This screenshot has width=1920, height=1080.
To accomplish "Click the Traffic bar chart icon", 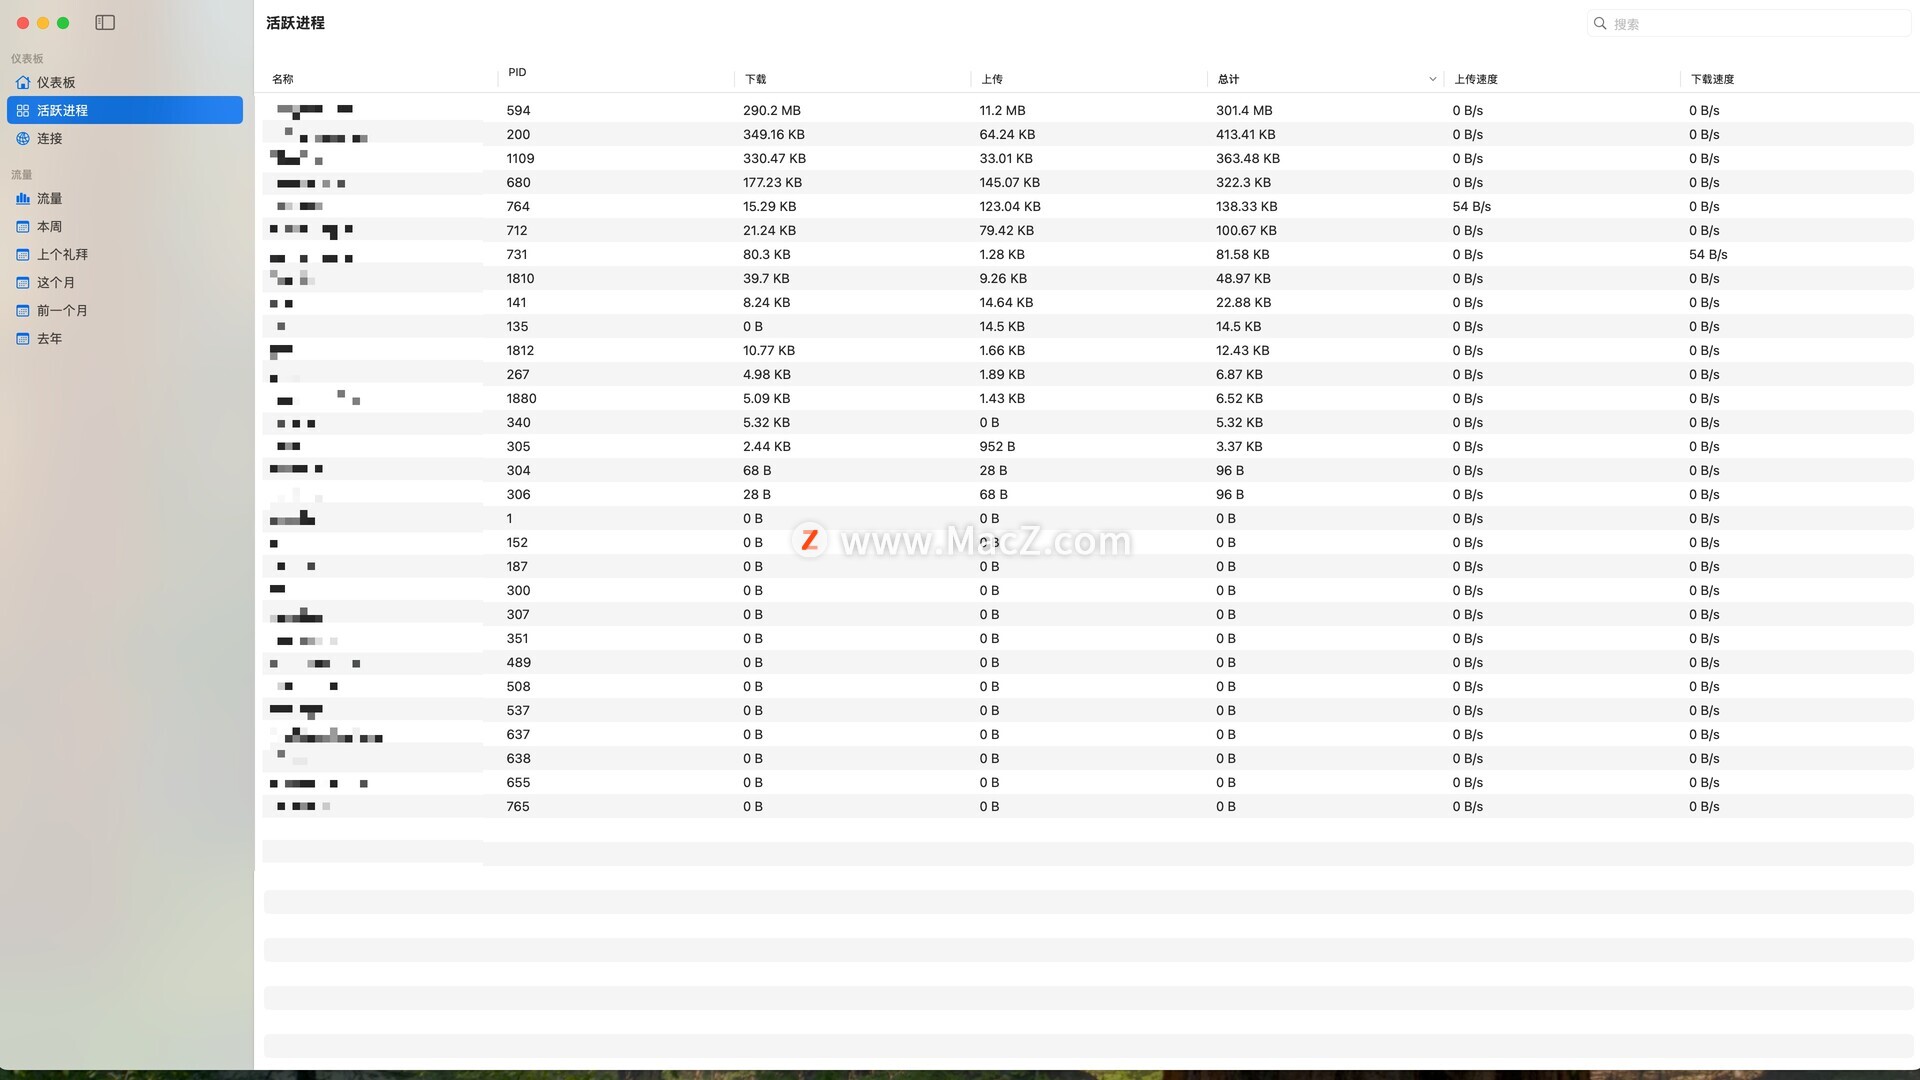I will pyautogui.click(x=23, y=198).
